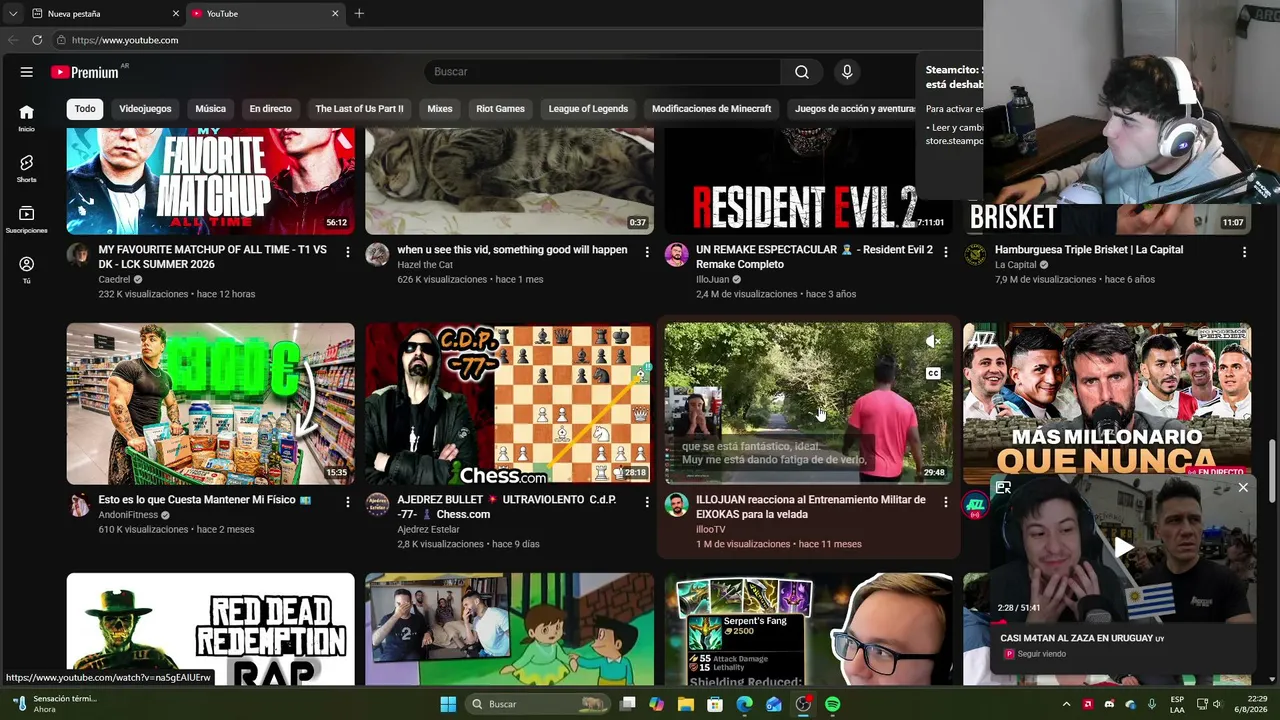Open AndoniFitness channel link
Screen dimensions: 1280x720
pyautogui.click(x=128, y=515)
